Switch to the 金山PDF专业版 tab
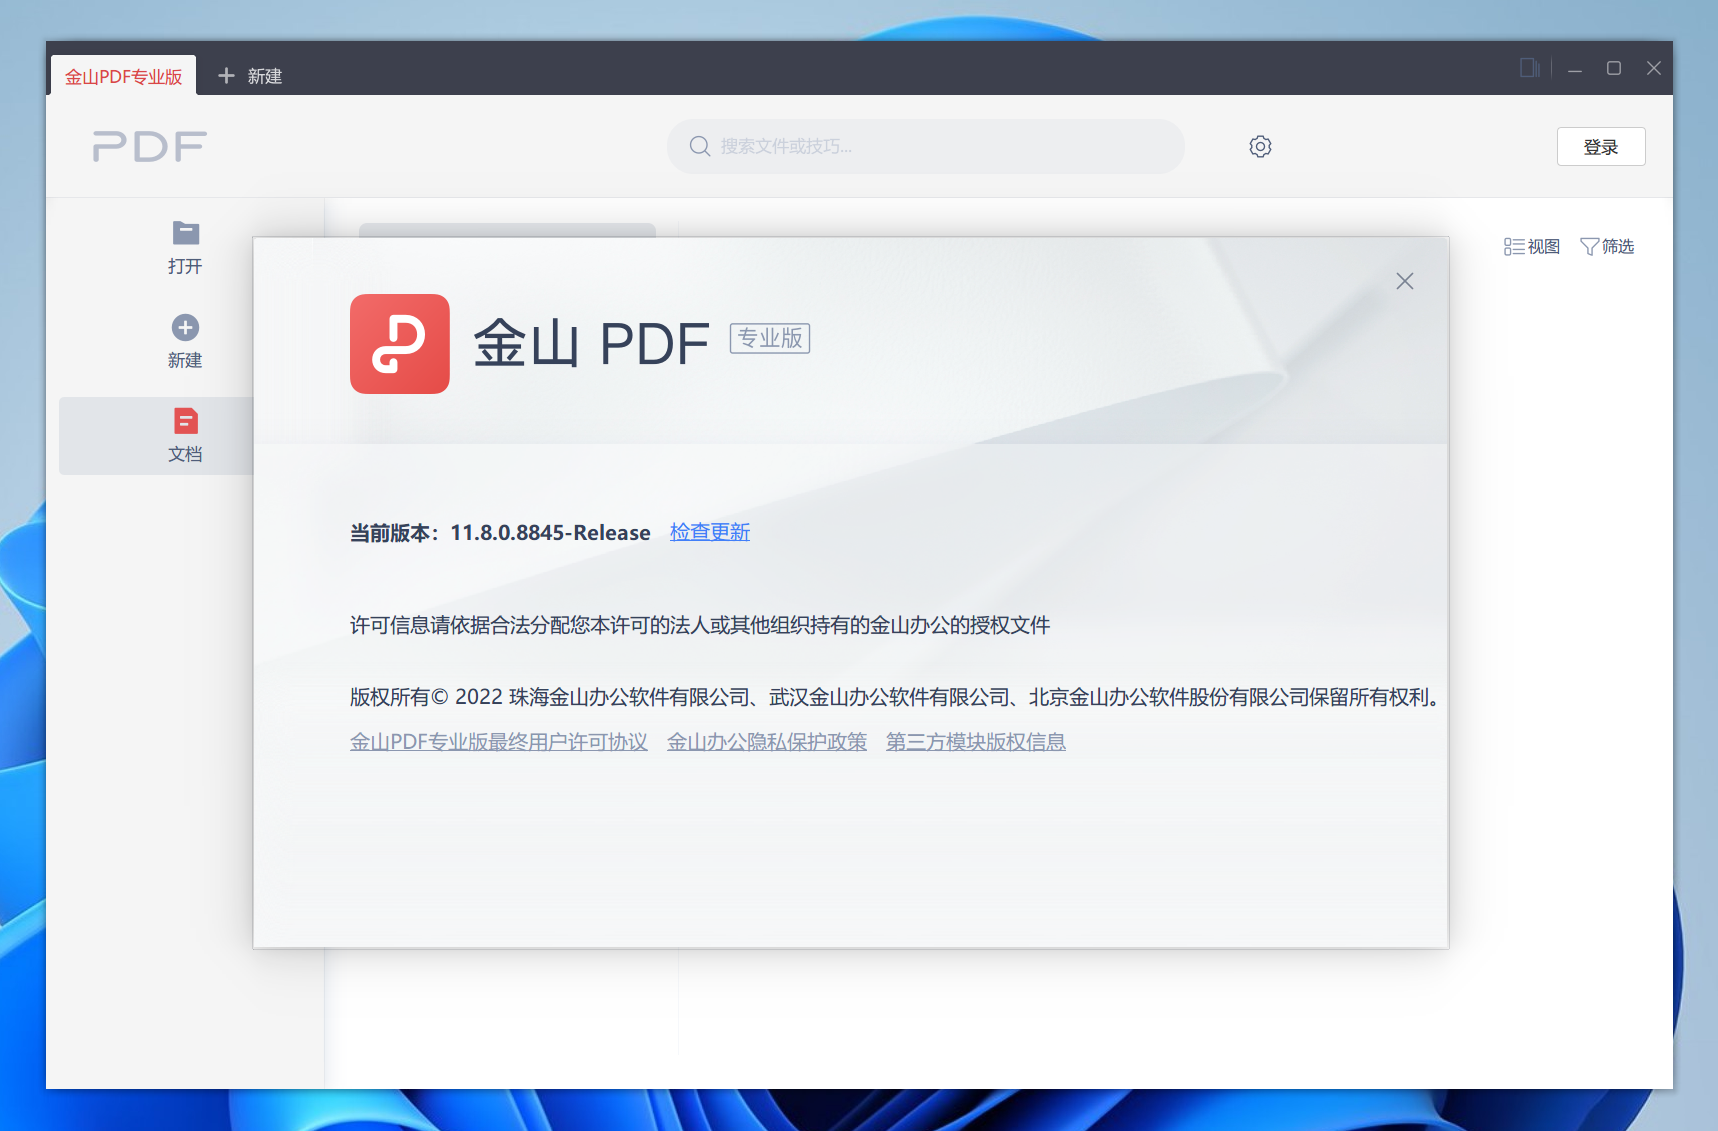The height and width of the screenshot is (1131, 1718). pyautogui.click(x=124, y=76)
